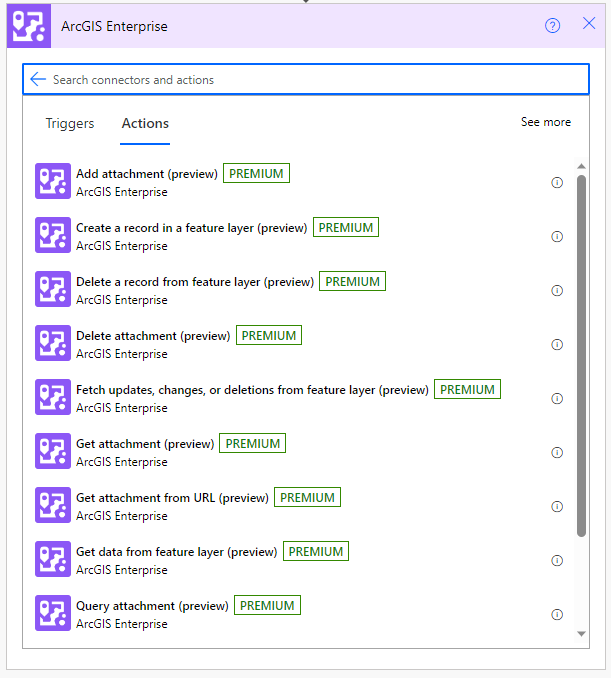Click ArcGIS Enterprise subtitle under Add attachment
This screenshot has width=611, height=678.
tap(122, 192)
